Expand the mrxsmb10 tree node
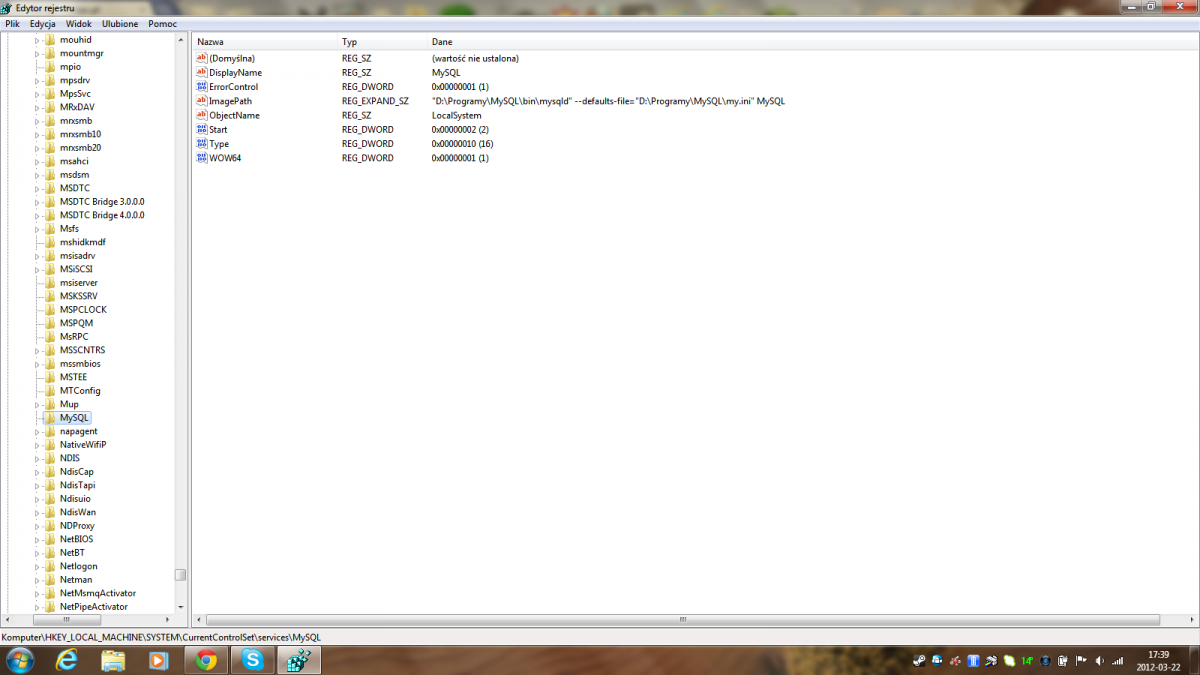This screenshot has height=675, width=1200. 38,134
